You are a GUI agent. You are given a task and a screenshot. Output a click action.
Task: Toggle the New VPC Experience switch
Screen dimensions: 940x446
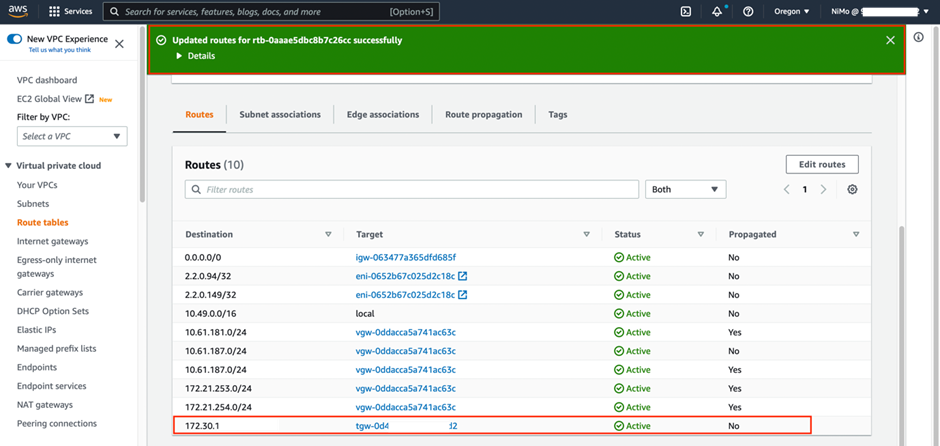point(15,39)
